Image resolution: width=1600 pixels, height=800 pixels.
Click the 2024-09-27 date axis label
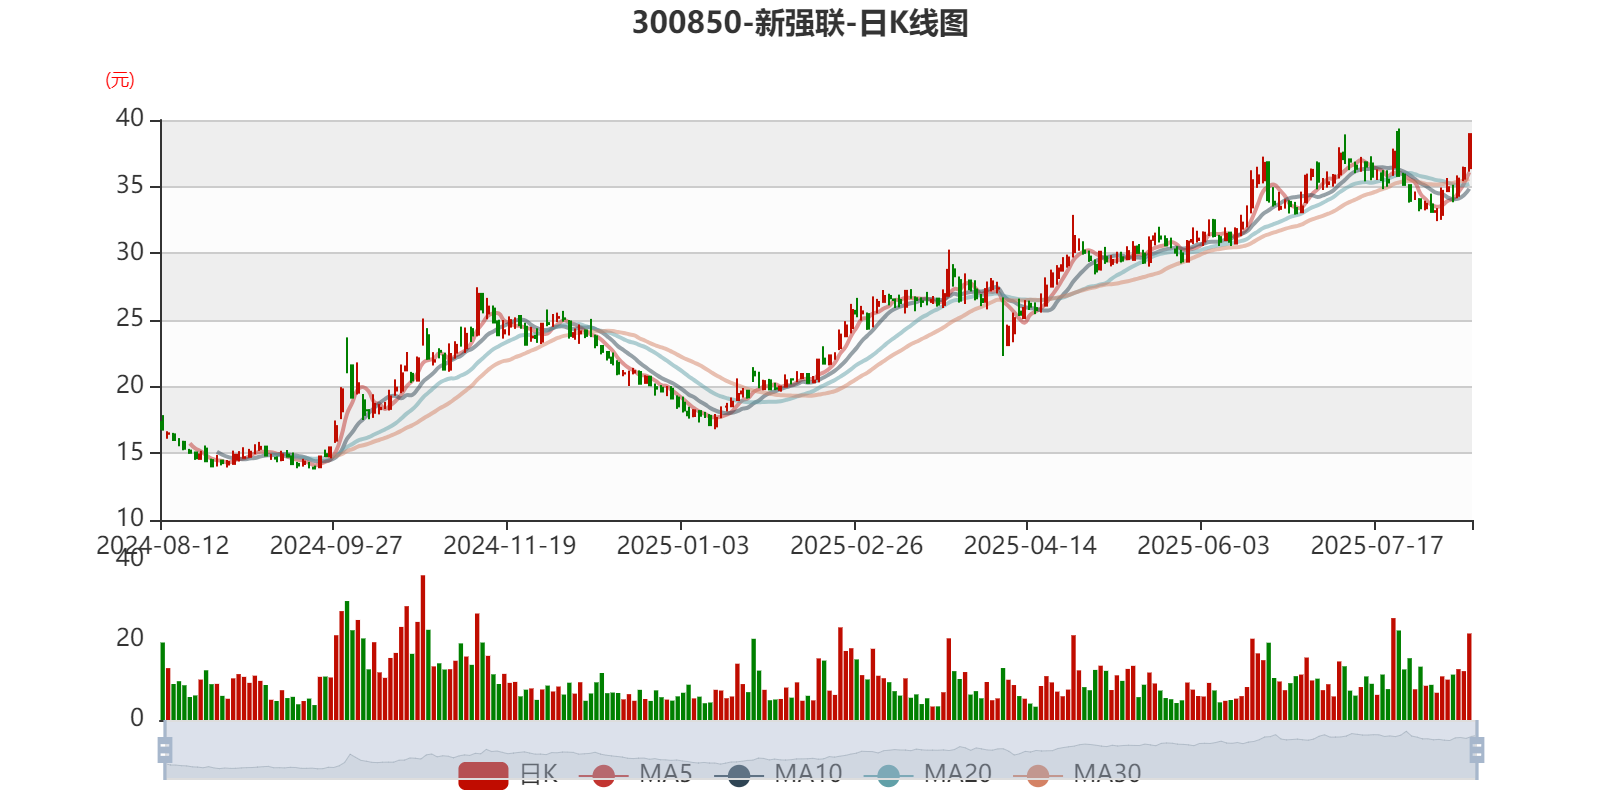pyautogui.click(x=336, y=546)
